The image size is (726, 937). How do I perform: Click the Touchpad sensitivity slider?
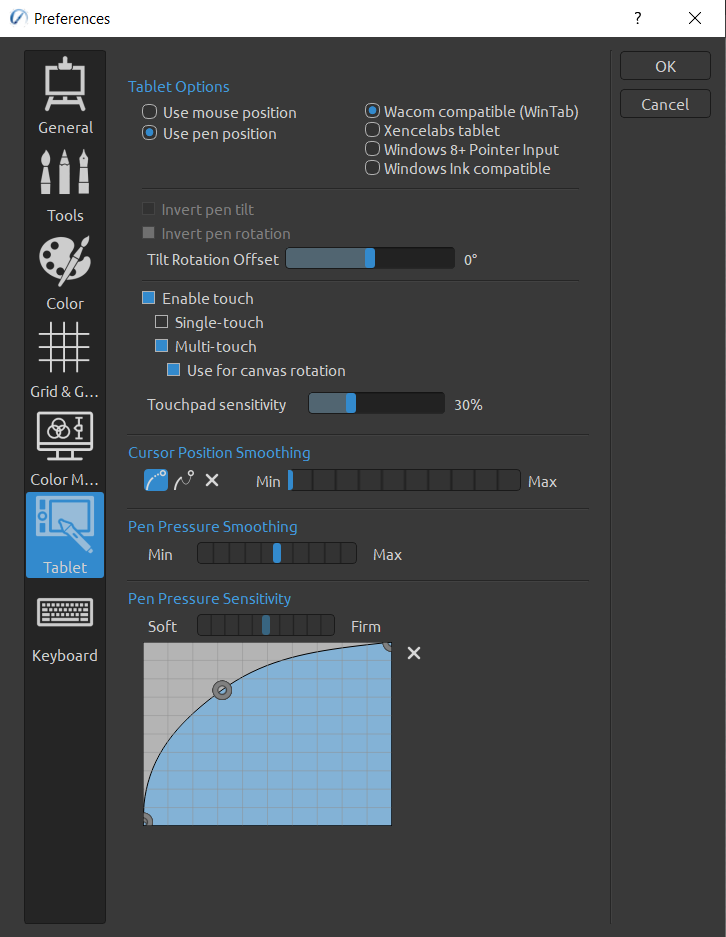376,404
